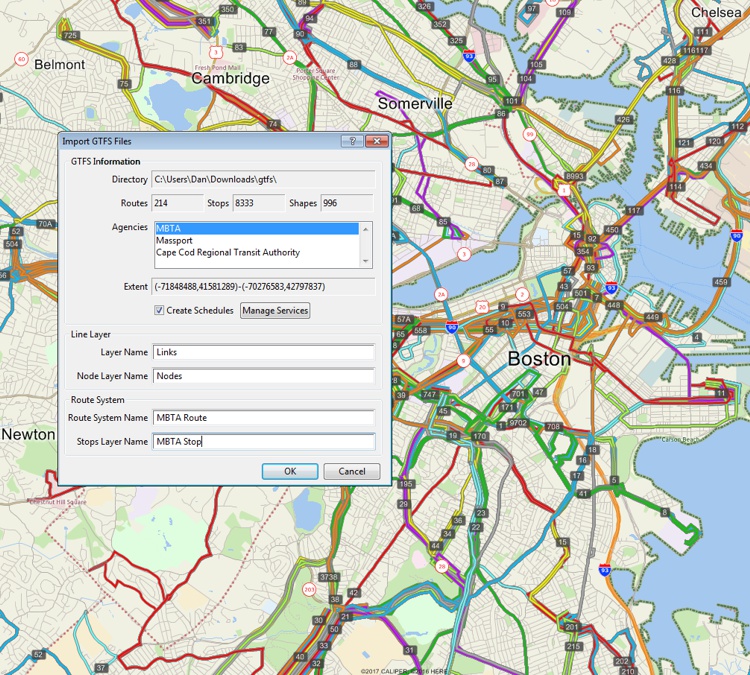Open Manage Services

click(275, 311)
